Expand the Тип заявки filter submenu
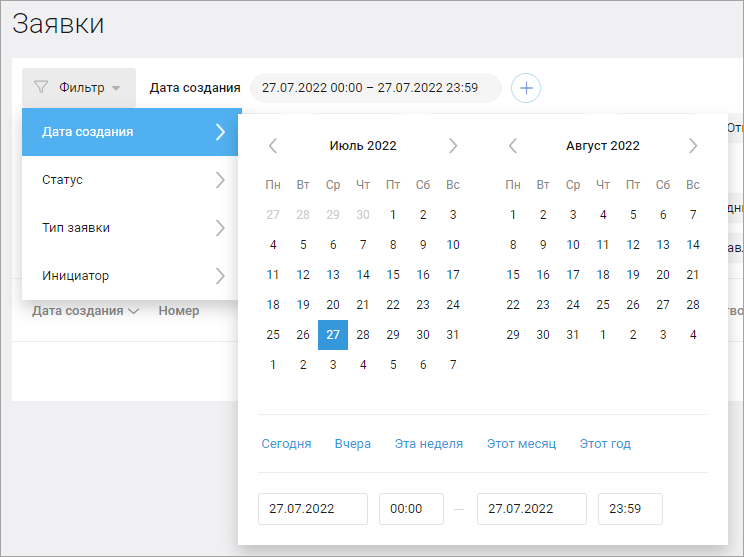The image size is (744, 557). pos(130,228)
